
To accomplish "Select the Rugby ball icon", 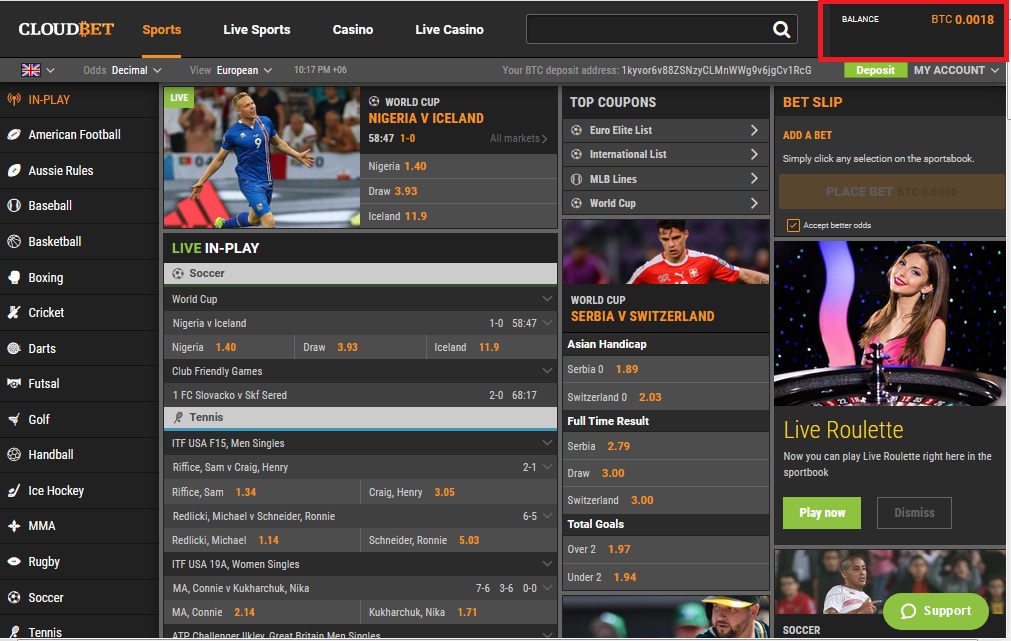I will coord(14,562).
